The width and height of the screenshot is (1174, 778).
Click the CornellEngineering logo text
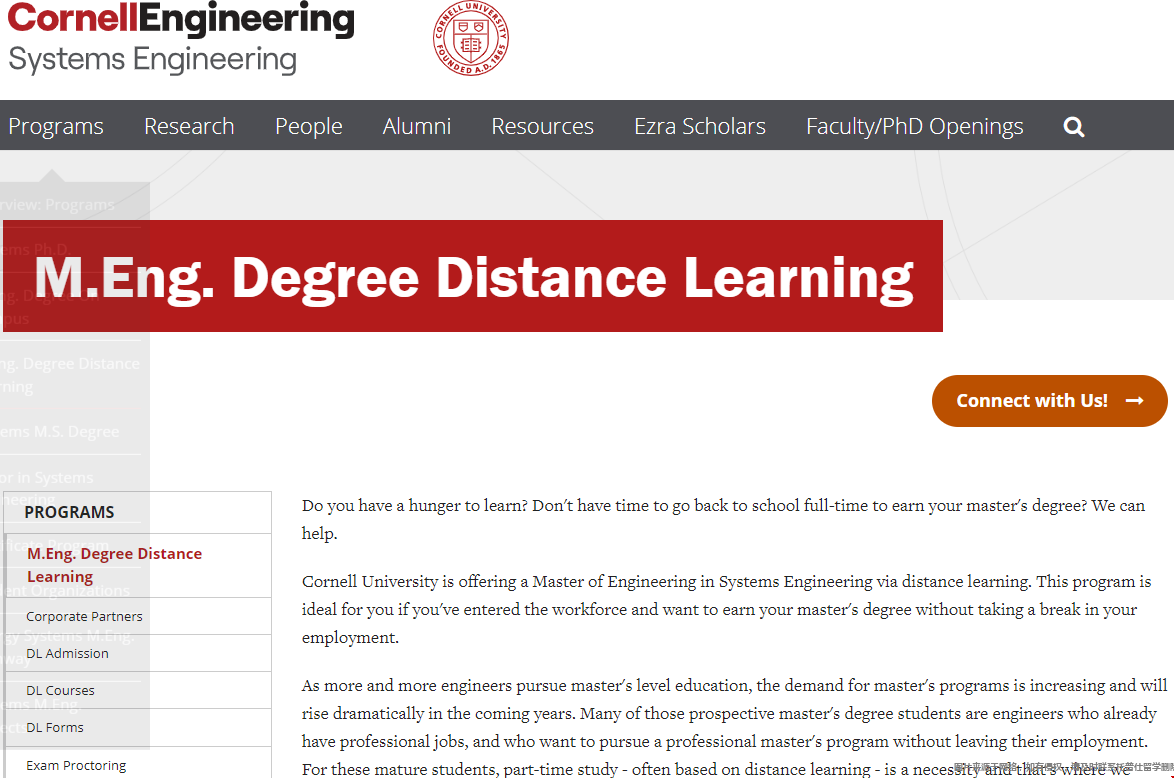[x=181, y=19]
